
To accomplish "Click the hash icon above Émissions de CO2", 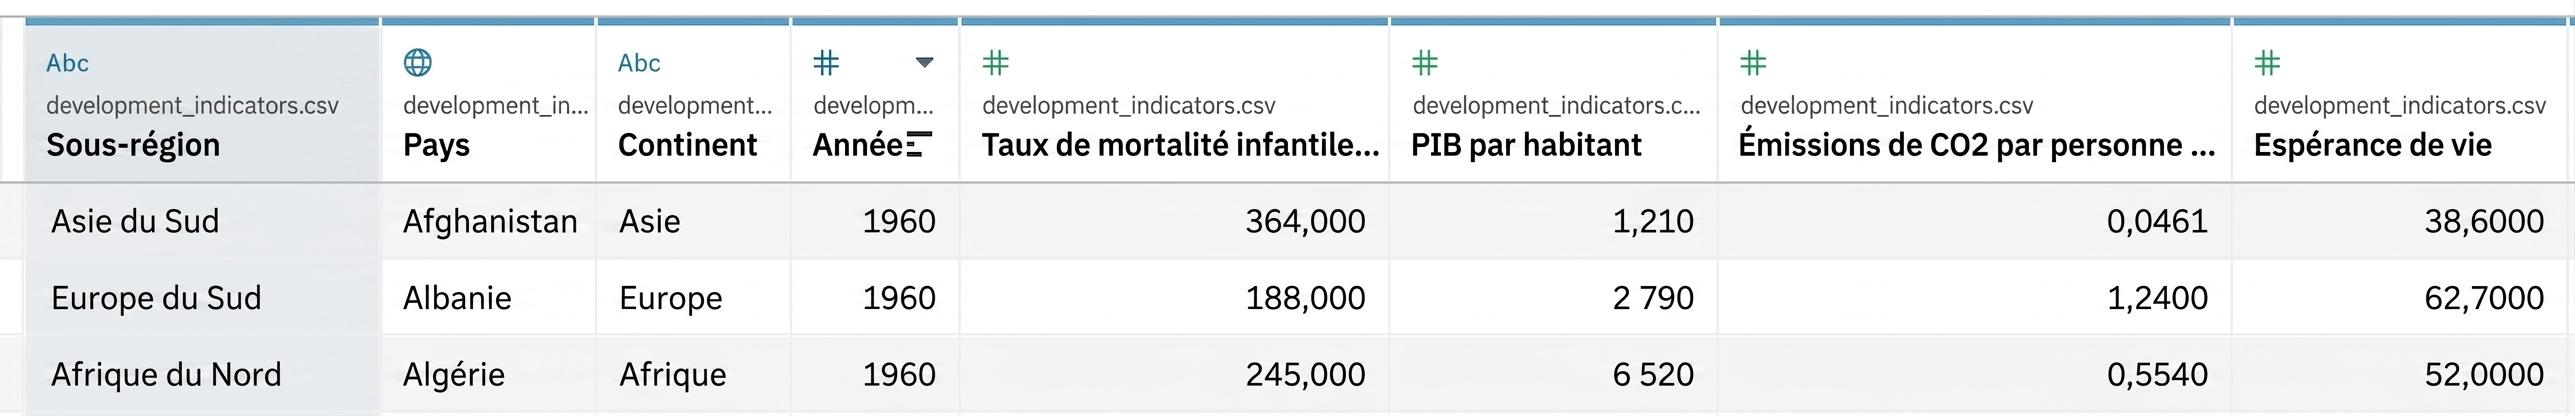I will [x=1753, y=63].
